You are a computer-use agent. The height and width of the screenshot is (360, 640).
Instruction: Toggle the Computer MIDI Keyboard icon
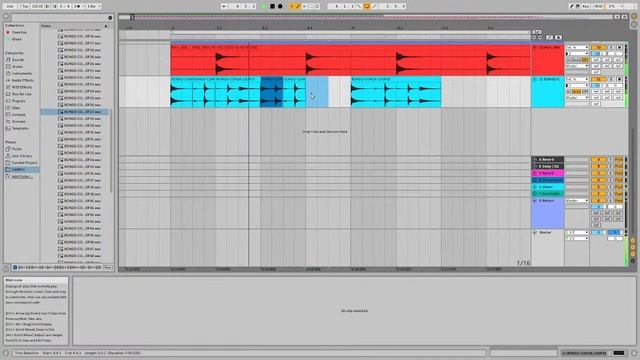tap(578, 6)
